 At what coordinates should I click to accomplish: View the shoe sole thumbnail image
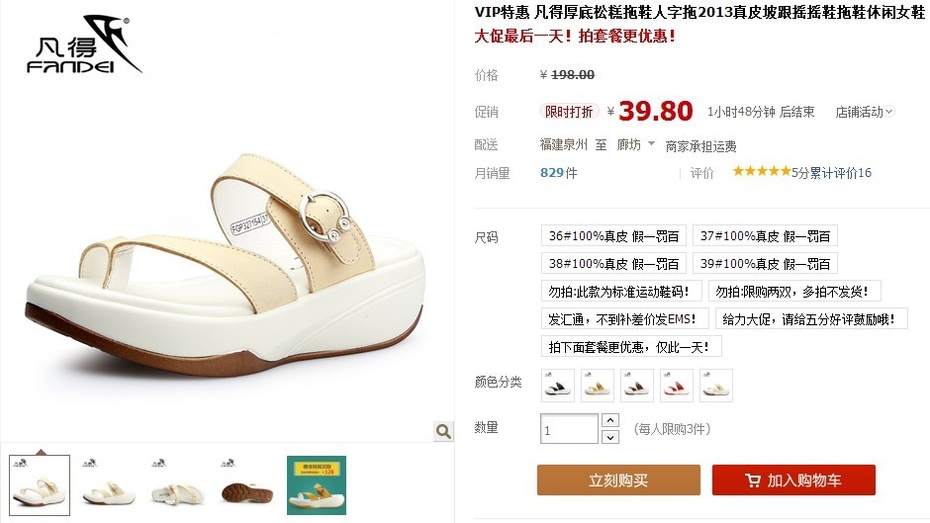247,485
